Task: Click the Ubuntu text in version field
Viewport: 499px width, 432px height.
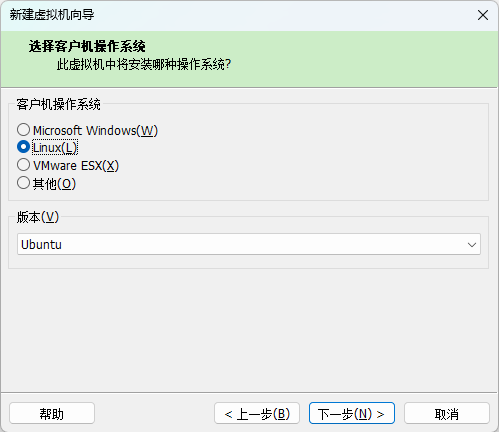Action: [x=41, y=245]
